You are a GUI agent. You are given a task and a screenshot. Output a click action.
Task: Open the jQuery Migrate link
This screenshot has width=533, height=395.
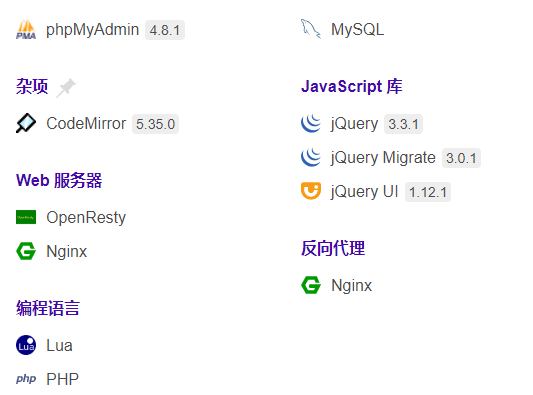(383, 158)
